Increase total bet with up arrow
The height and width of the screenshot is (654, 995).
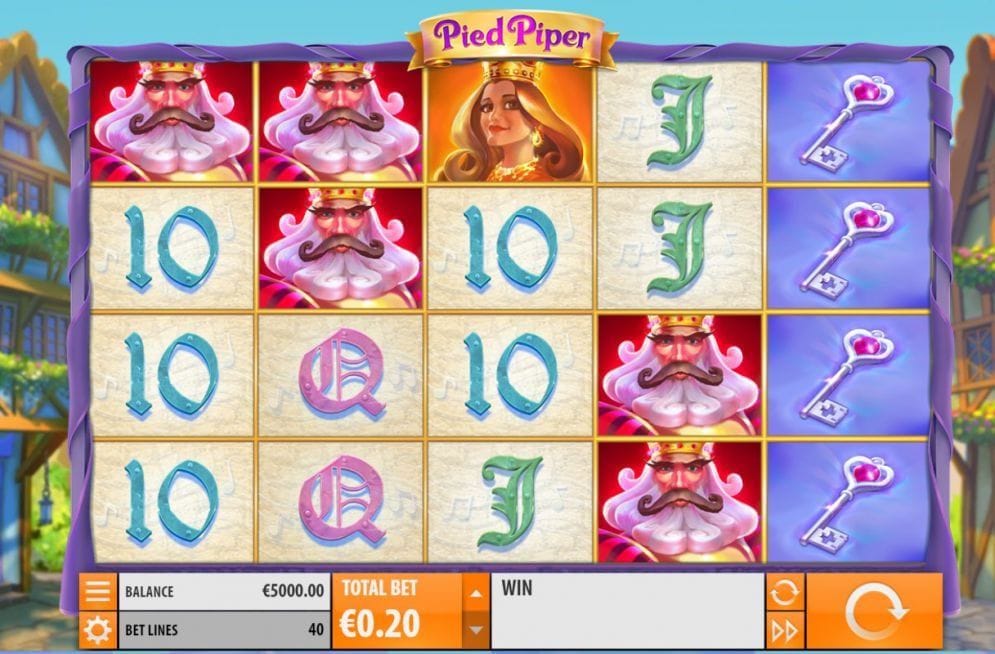click(476, 592)
